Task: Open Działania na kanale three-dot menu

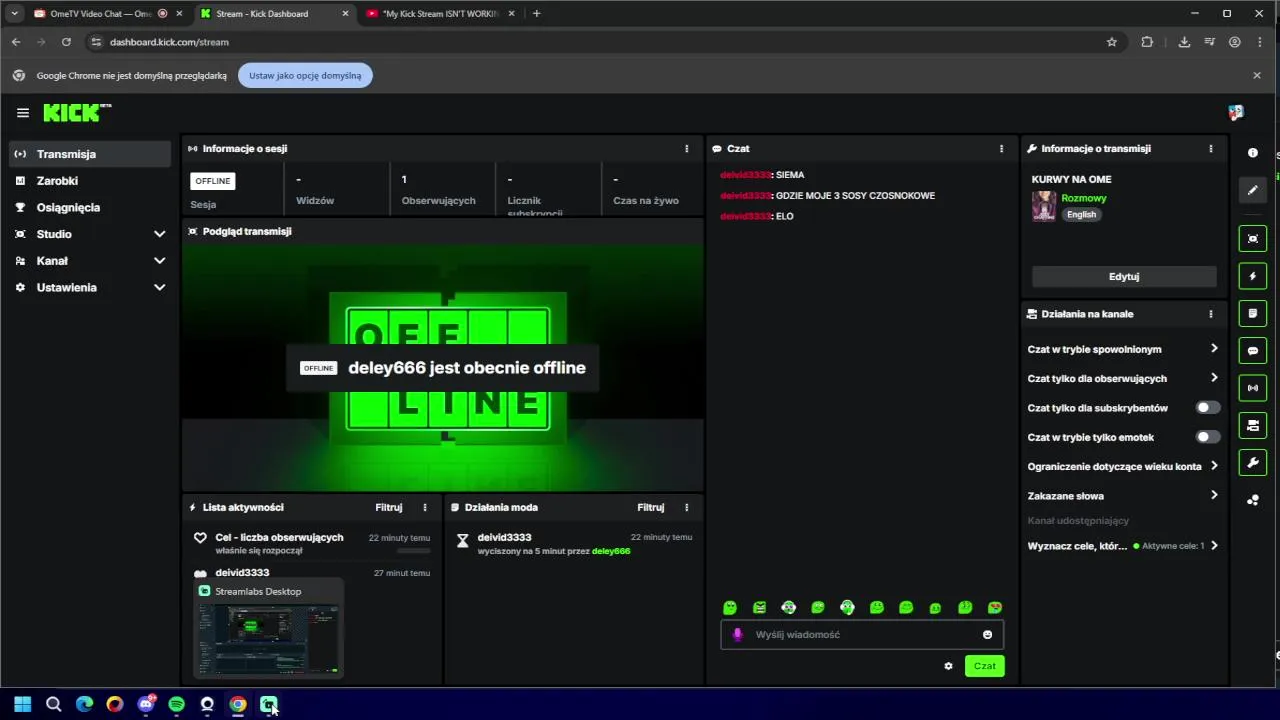Action: pos(1210,314)
